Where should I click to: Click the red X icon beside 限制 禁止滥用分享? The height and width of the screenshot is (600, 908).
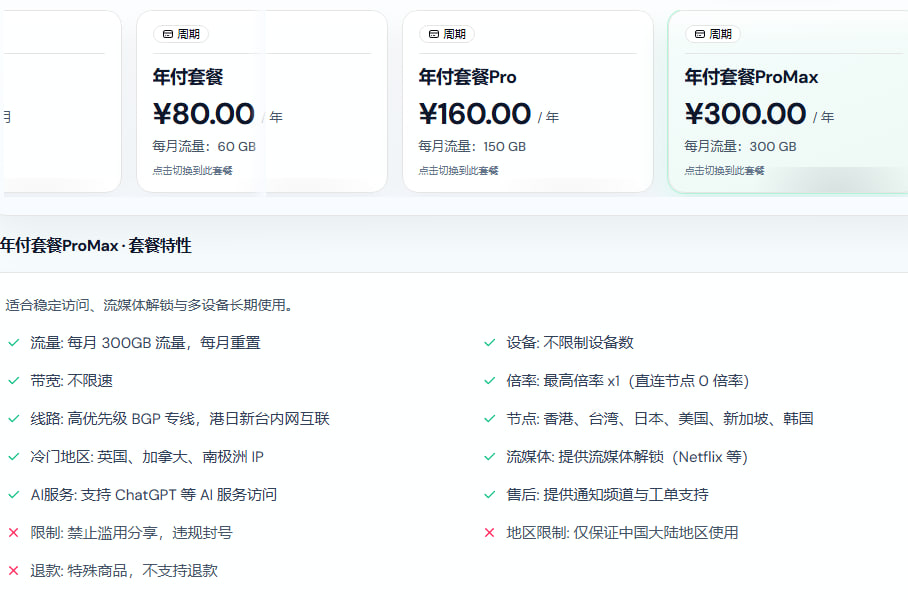click(x=13, y=533)
